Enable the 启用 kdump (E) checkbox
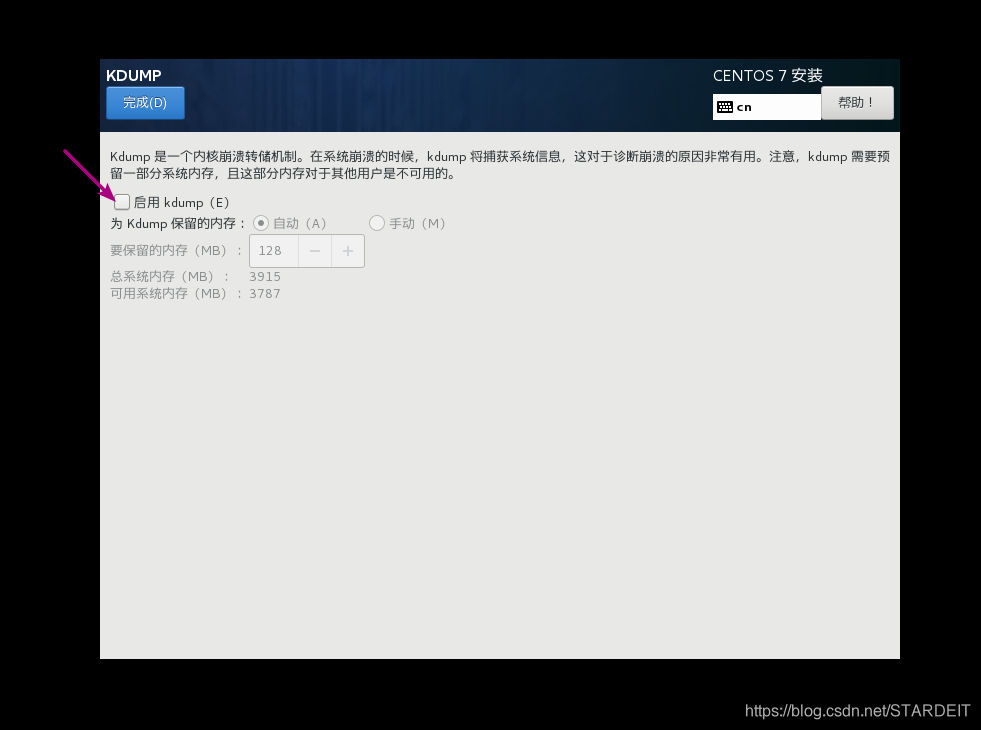 [122, 202]
